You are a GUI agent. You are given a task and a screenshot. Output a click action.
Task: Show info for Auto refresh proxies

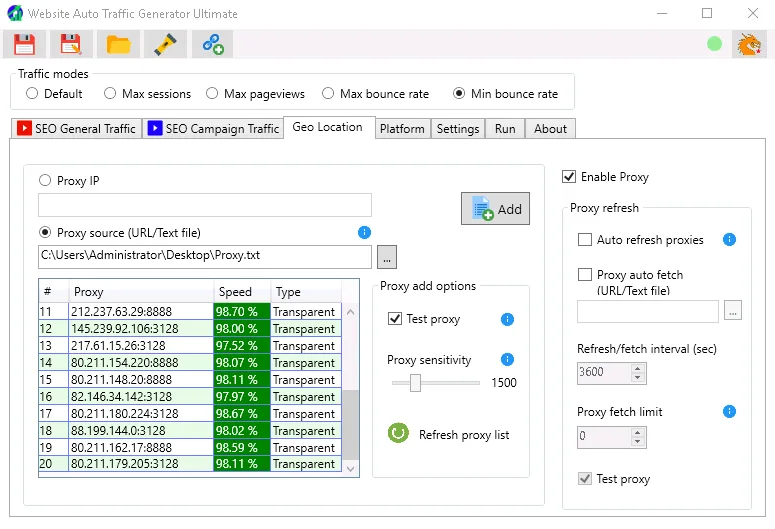pos(730,240)
